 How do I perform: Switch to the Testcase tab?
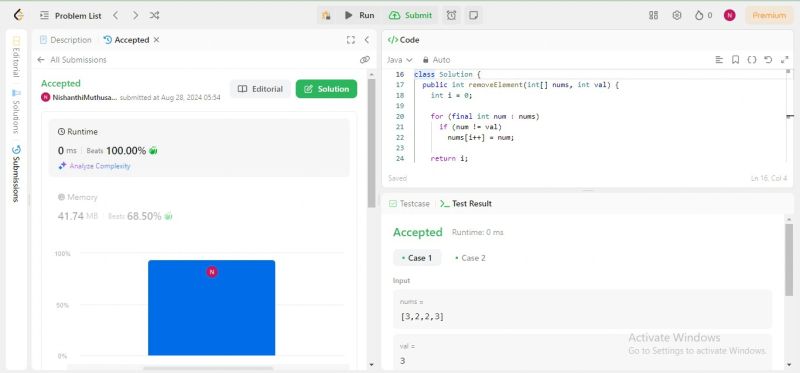pyautogui.click(x=409, y=203)
